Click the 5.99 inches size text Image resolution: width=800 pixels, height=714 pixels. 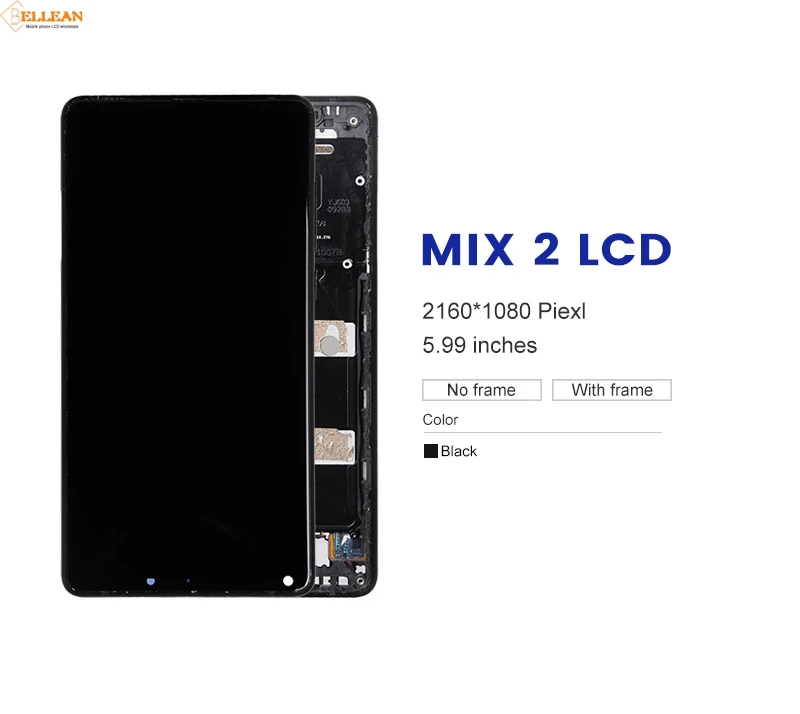pyautogui.click(x=480, y=346)
